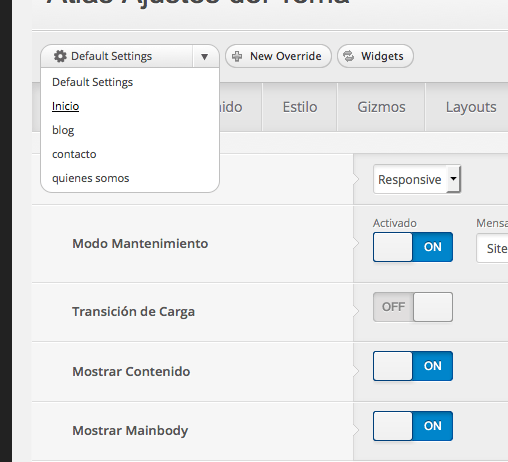Viewport: 508px width, 462px height.
Task: Turn off the Mostrar Mainbody switch
Action: pyautogui.click(x=413, y=426)
